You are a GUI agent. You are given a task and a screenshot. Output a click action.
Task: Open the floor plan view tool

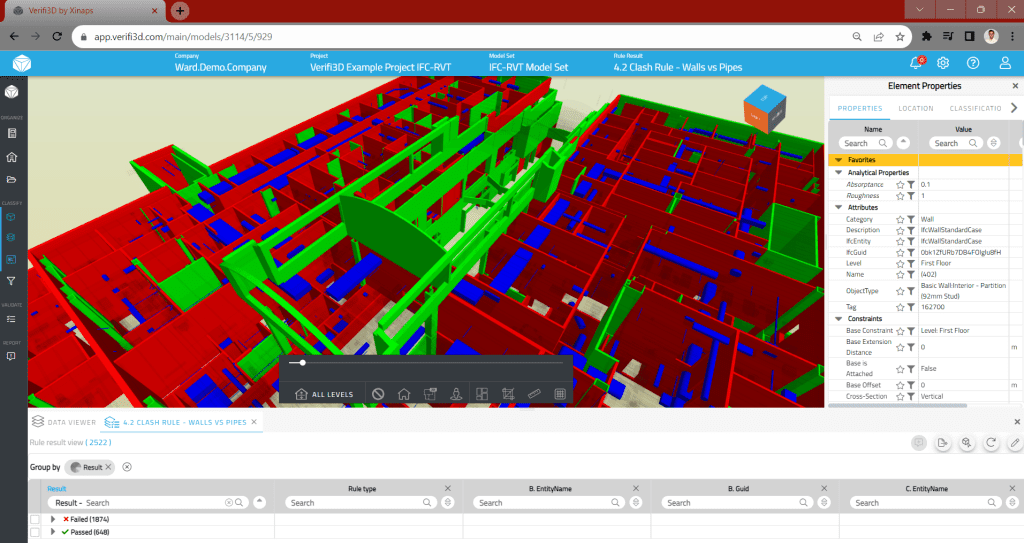click(430, 394)
